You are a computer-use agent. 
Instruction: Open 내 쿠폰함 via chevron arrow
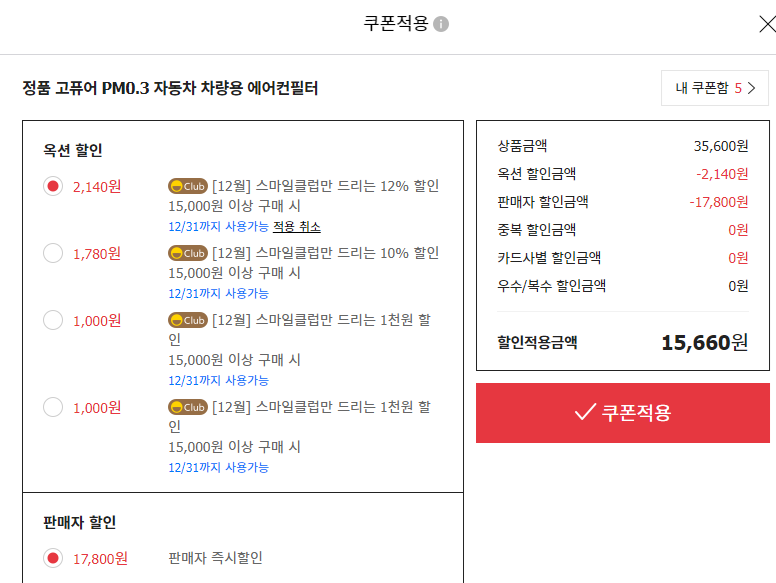(x=751, y=88)
